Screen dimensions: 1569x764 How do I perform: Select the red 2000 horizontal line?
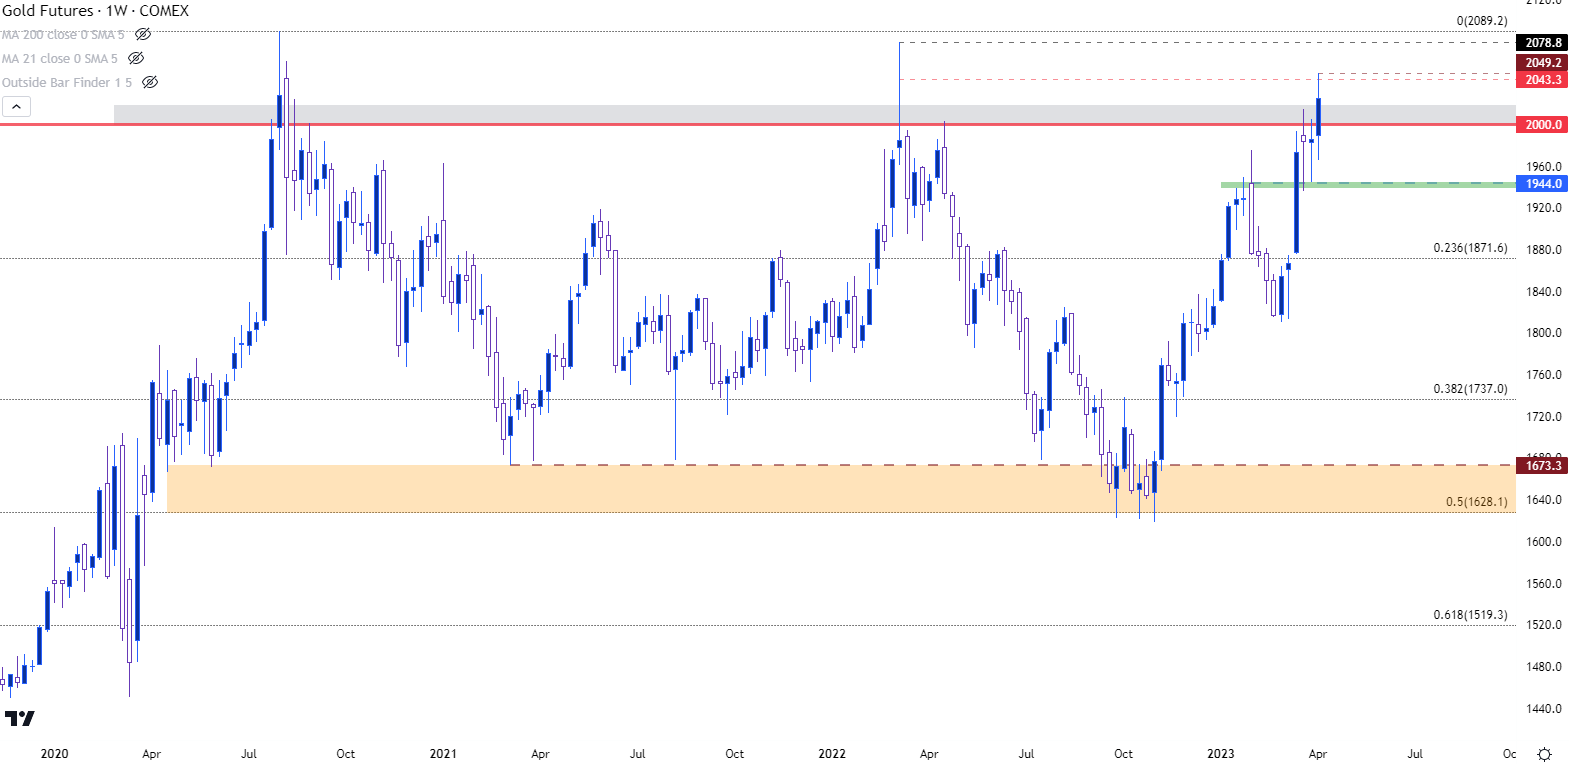coord(758,125)
